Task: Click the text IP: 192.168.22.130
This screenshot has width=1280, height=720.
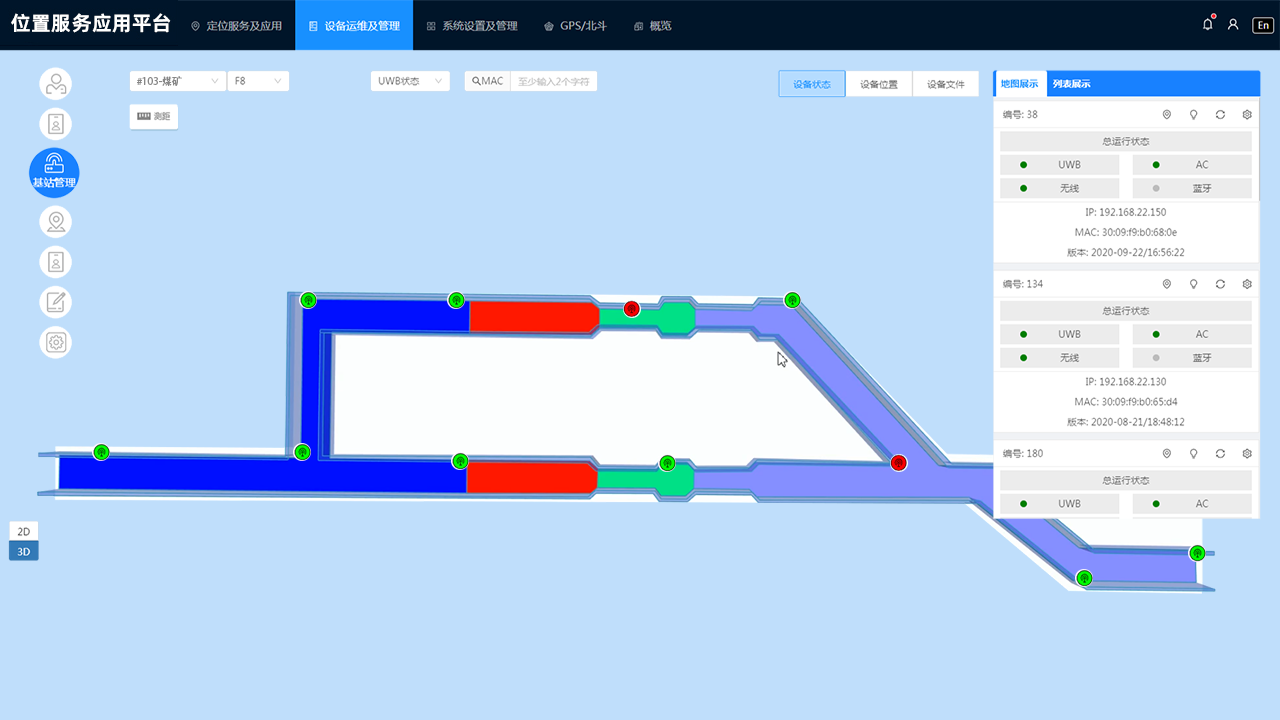Action: [x=1126, y=382]
